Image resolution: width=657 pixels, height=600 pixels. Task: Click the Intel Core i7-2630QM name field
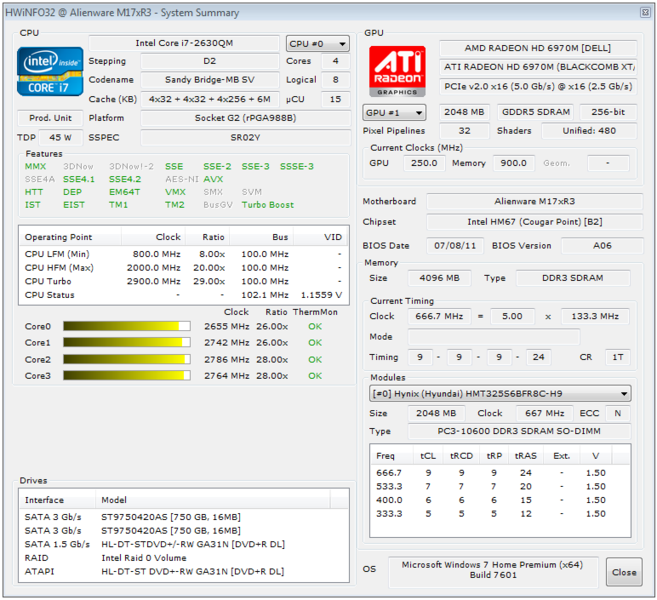184,43
